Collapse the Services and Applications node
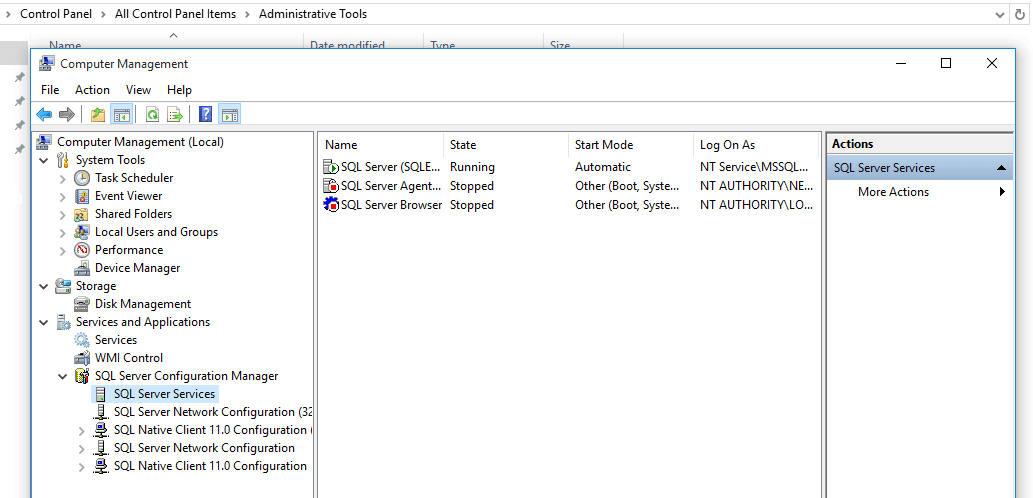1033x498 pixels. pyautogui.click(x=44, y=323)
